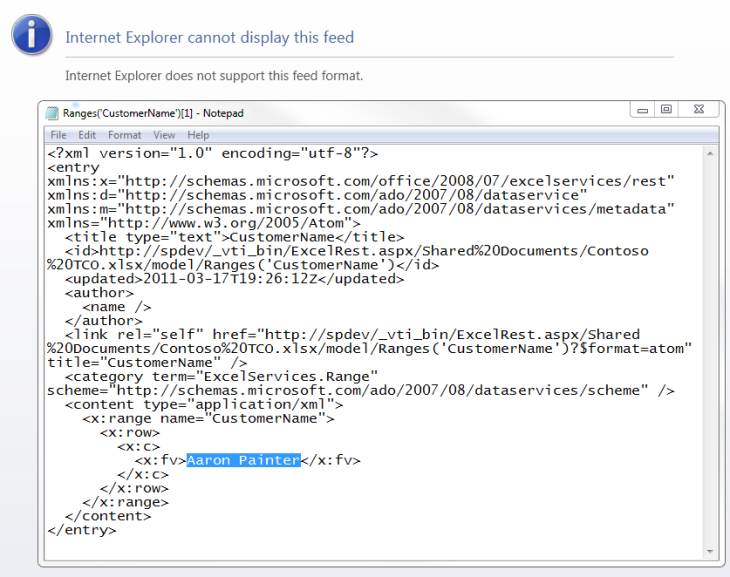Image resolution: width=730 pixels, height=577 pixels.
Task: Click the closing entry tag
Action: [x=82, y=530]
